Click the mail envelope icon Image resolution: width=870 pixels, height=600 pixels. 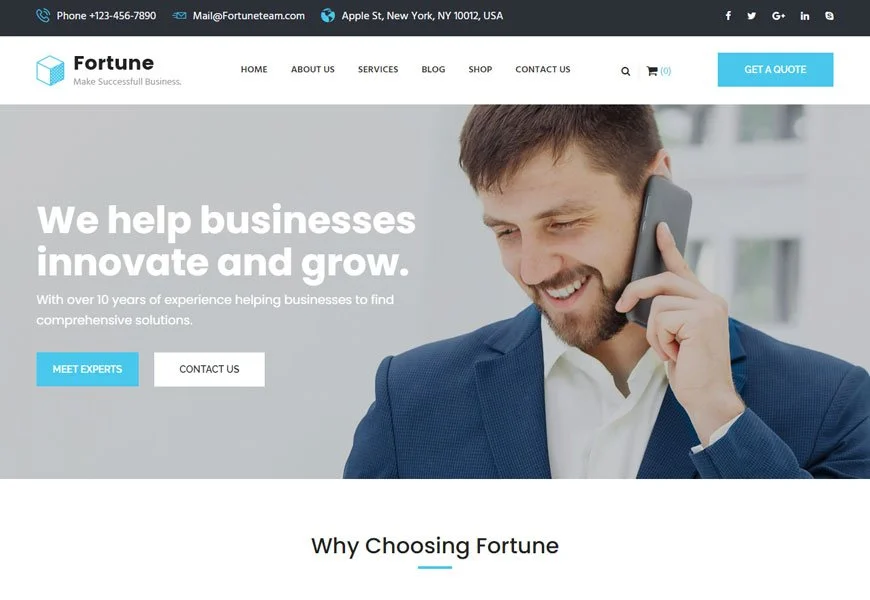pyautogui.click(x=179, y=16)
